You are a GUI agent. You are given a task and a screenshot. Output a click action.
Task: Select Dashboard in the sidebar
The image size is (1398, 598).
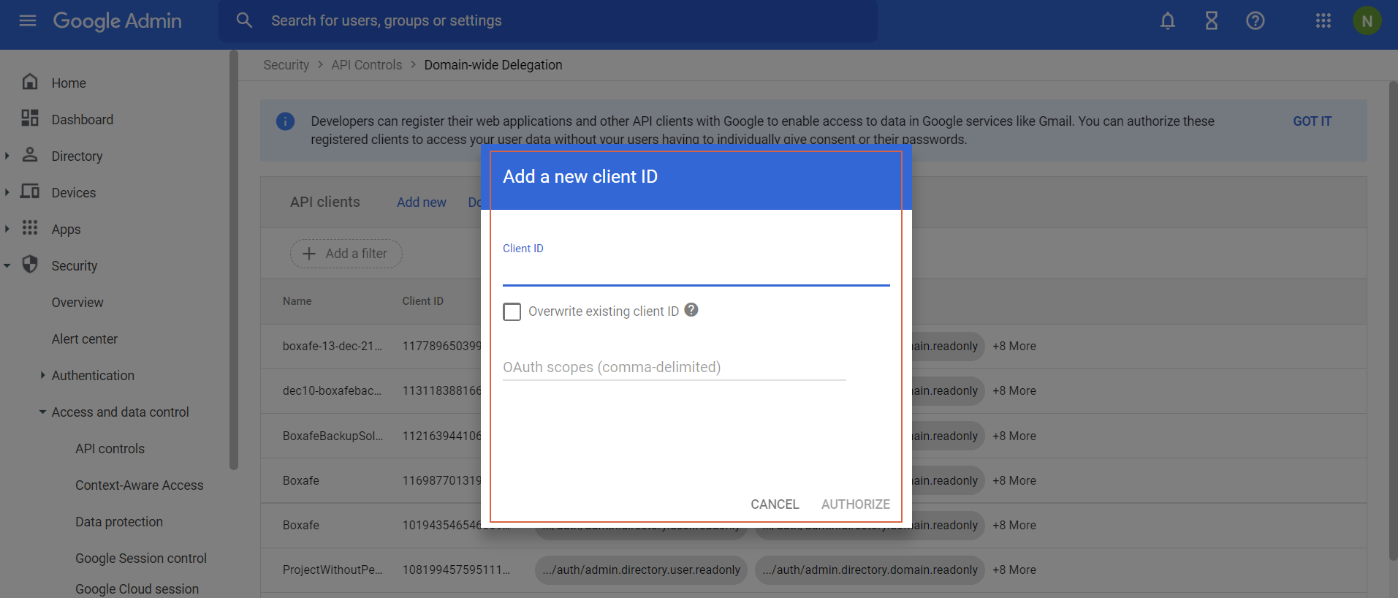[x=82, y=120]
